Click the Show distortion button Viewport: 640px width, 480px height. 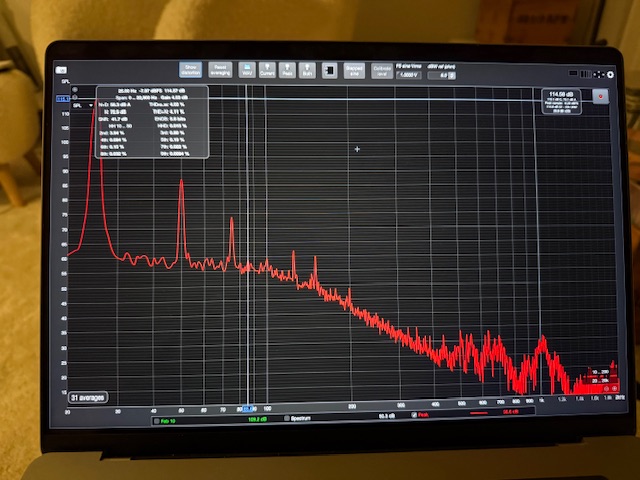pos(190,70)
